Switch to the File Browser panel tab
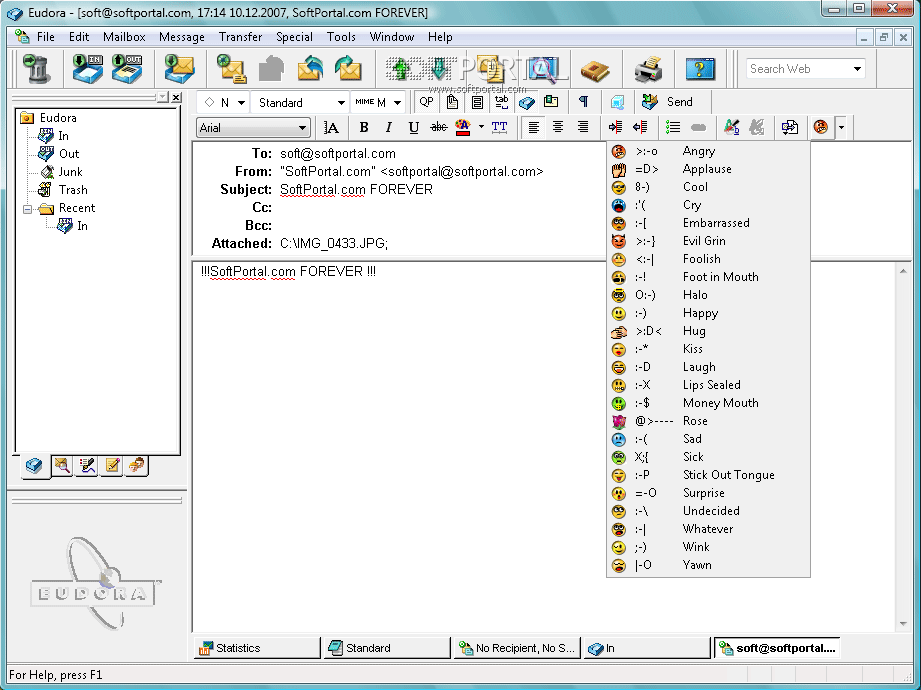Viewport: 921px width, 690px height. coord(61,466)
